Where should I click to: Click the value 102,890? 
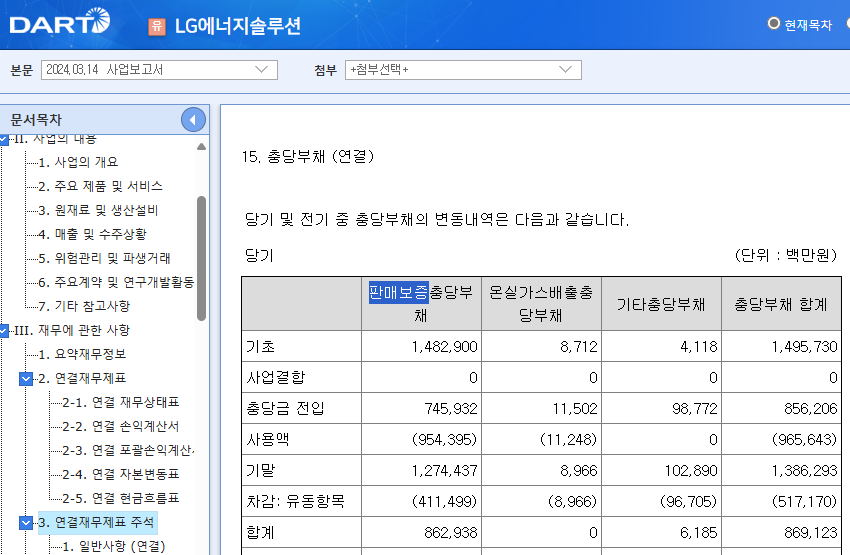(x=691, y=470)
